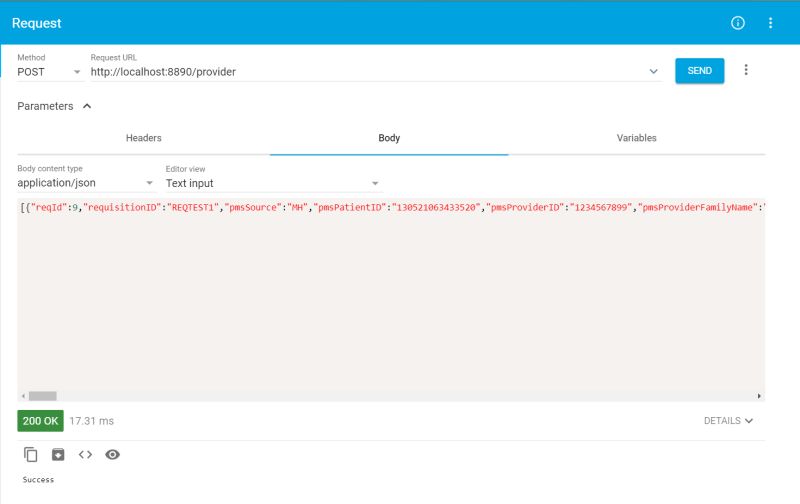The height and width of the screenshot is (504, 800).
Task: Expand the Request URL history chevron
Action: coord(653,71)
